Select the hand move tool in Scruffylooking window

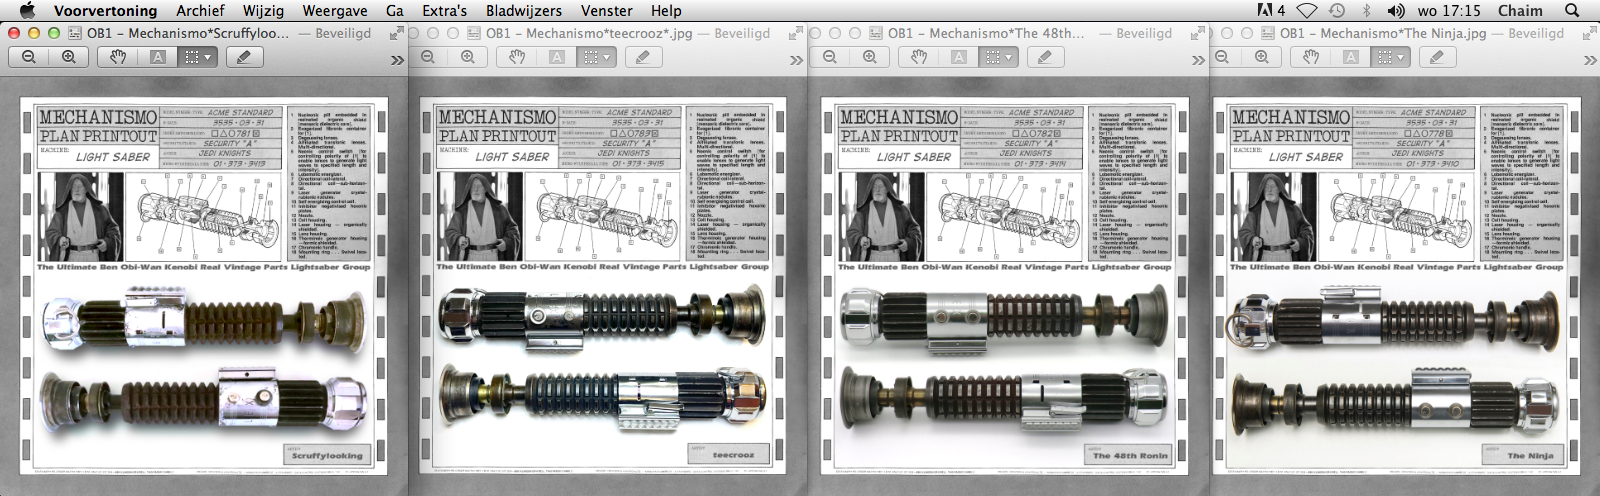[118, 57]
